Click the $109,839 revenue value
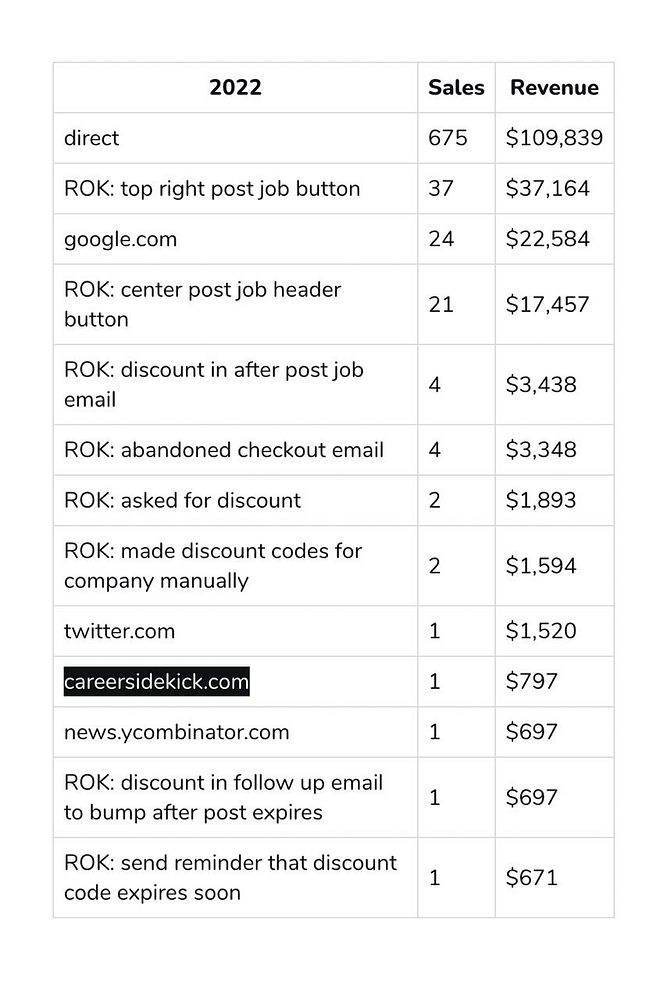The width and height of the screenshot is (664, 1000). point(554,138)
